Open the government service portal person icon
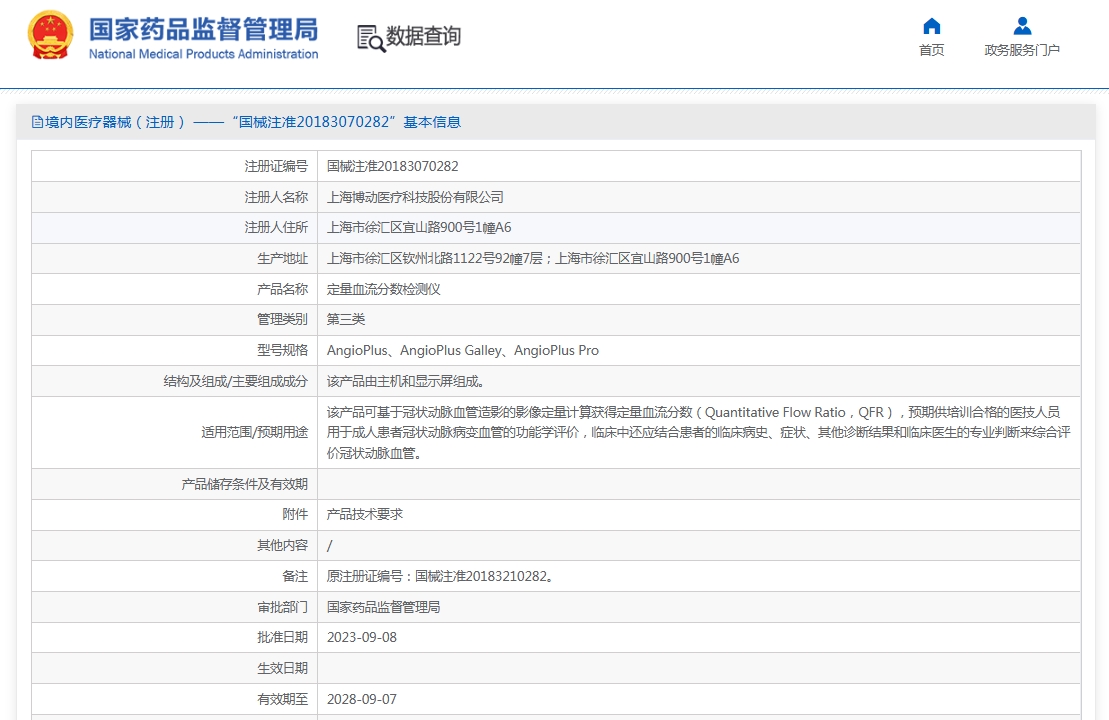Viewport: 1109px width, 720px height. point(1022,26)
